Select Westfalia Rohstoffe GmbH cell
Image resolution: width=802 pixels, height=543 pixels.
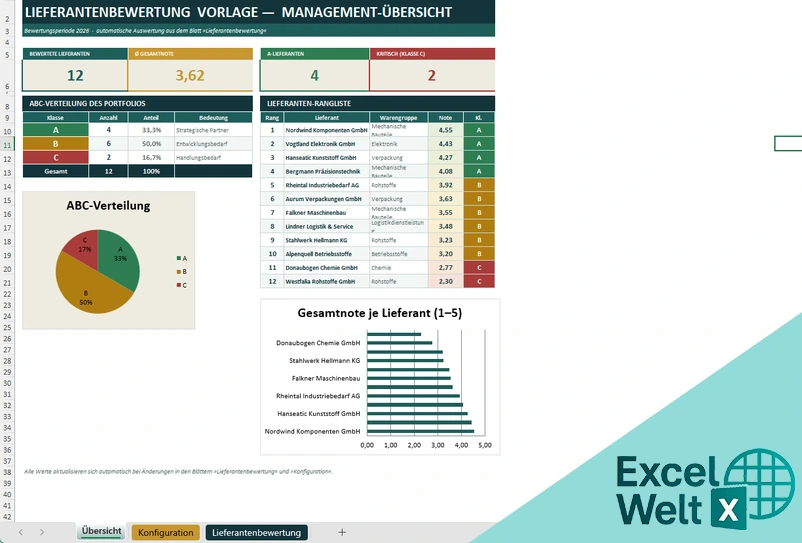point(326,281)
